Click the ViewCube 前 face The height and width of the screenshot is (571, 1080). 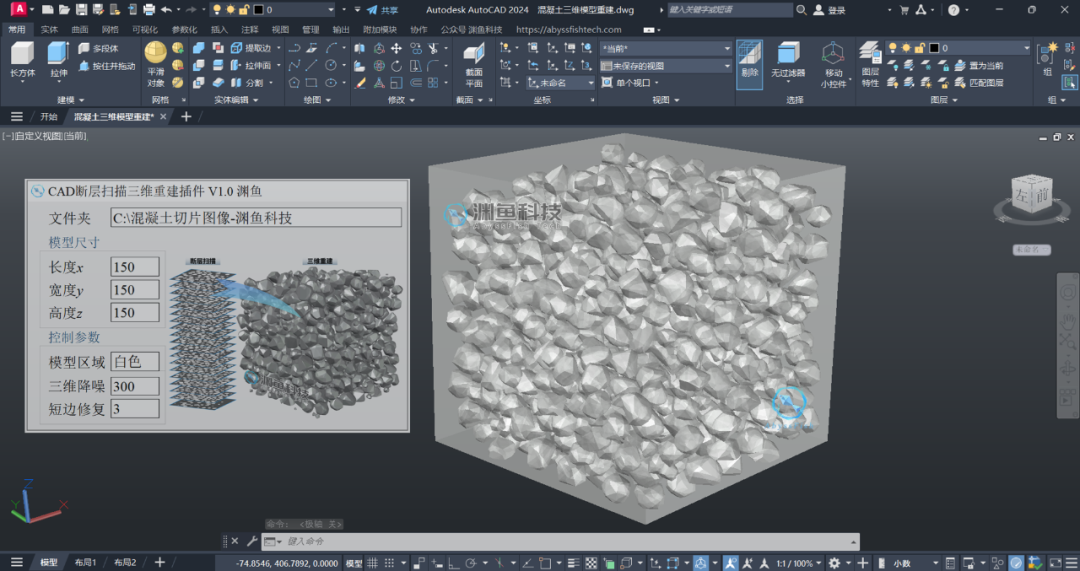pos(1042,195)
